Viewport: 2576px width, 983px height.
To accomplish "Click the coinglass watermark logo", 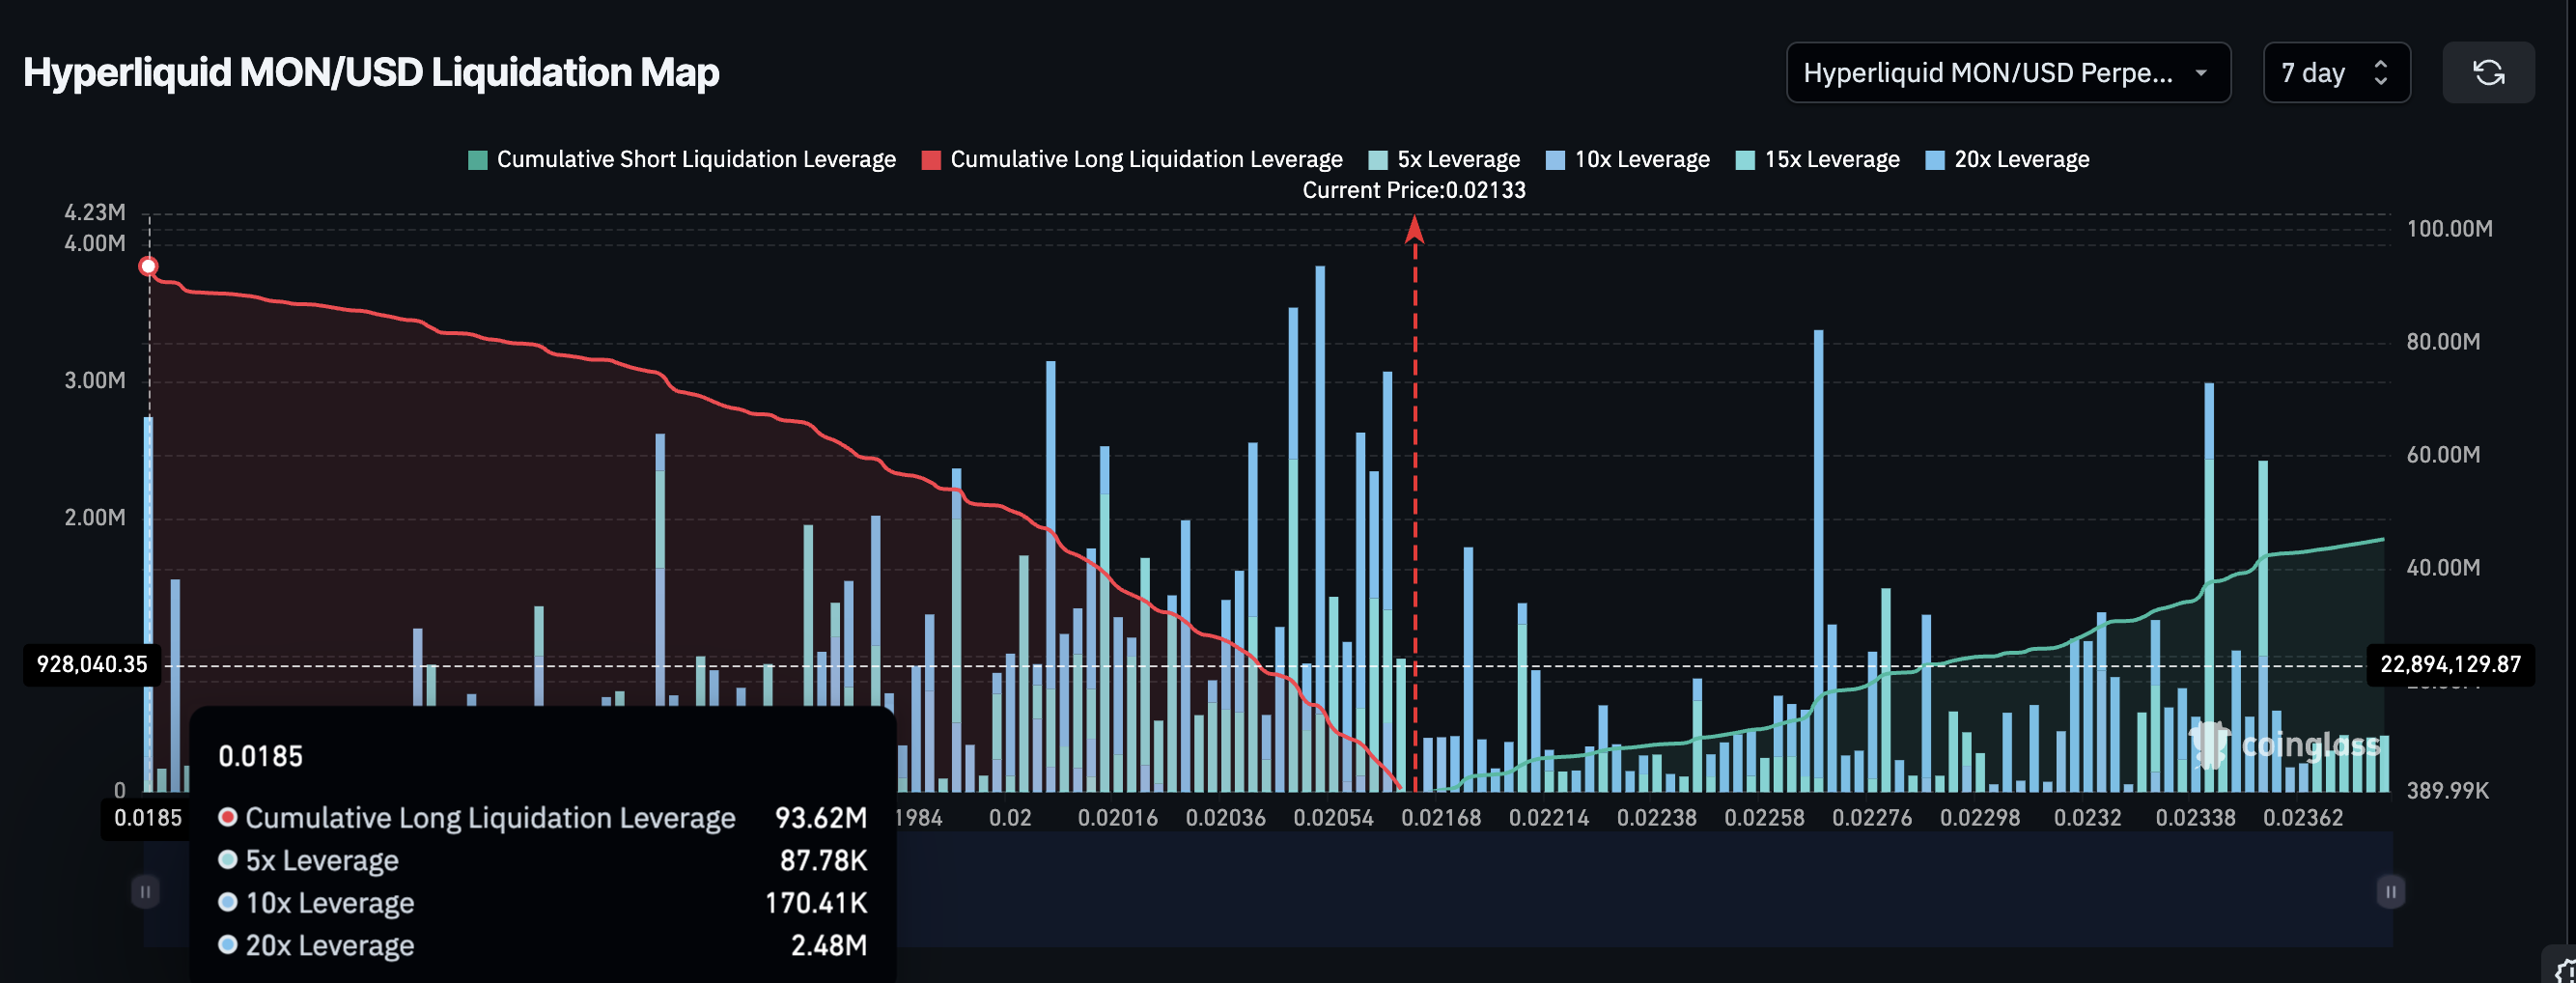I will 2290,745.
